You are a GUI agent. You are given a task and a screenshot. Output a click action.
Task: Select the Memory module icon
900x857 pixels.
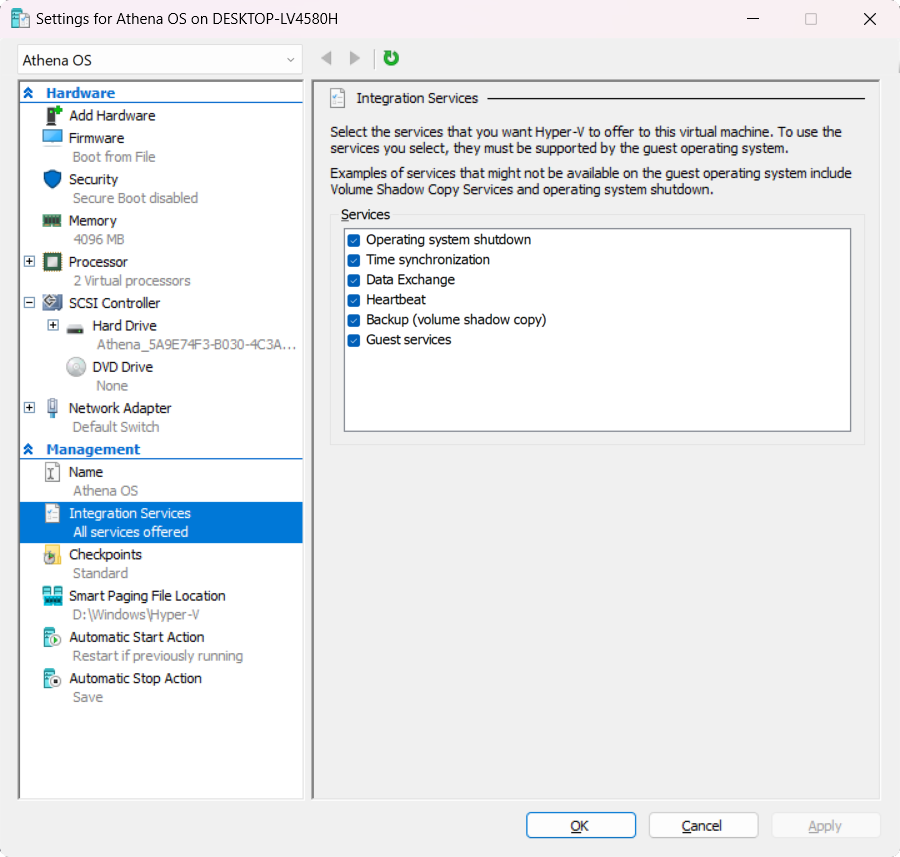coord(52,220)
